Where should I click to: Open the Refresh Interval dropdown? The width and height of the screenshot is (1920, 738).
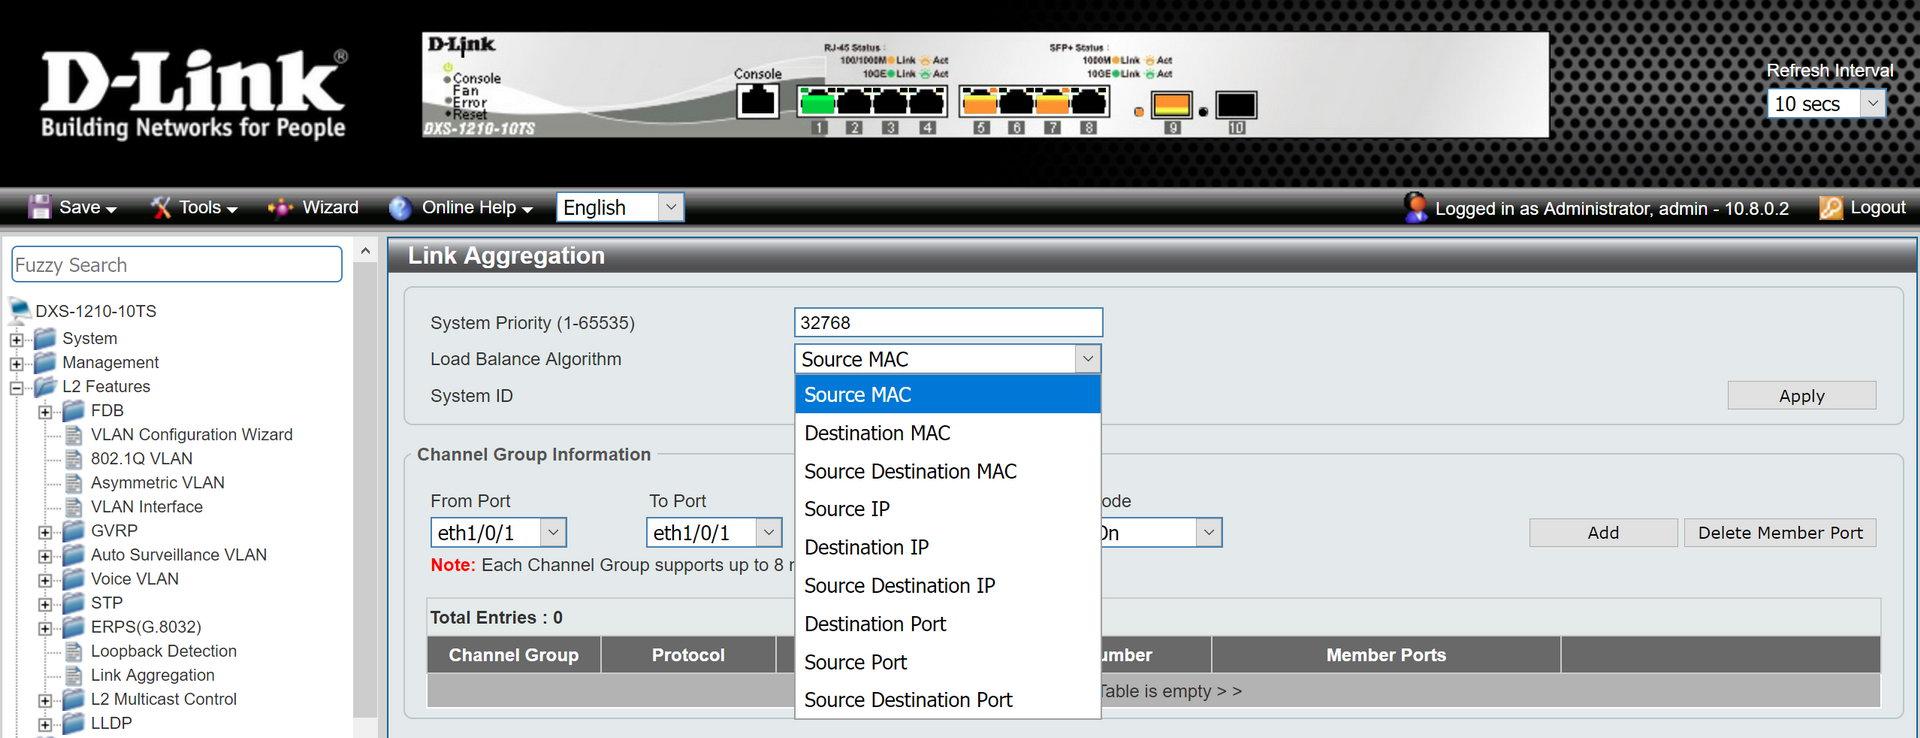tap(1827, 103)
